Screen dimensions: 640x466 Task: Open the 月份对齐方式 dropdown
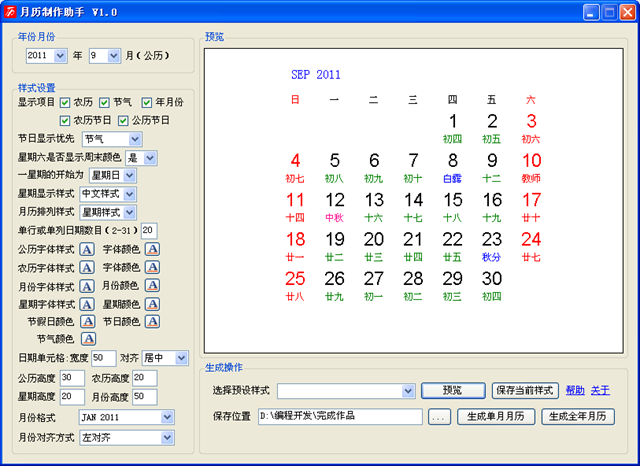tap(127, 437)
